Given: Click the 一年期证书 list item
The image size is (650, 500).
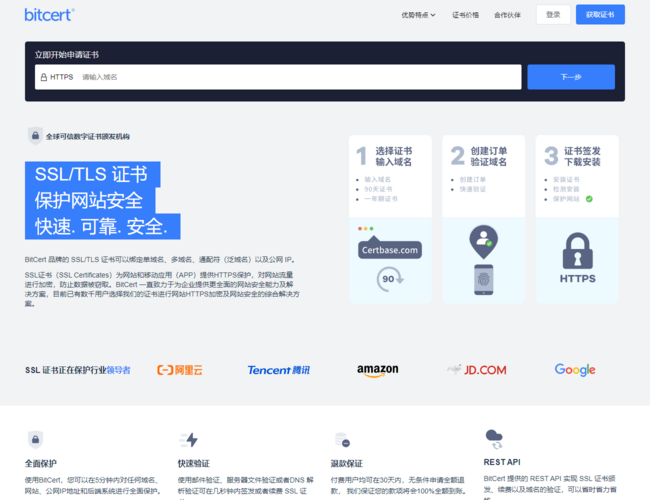Looking at the screenshot, I should pyautogui.click(x=381, y=199).
